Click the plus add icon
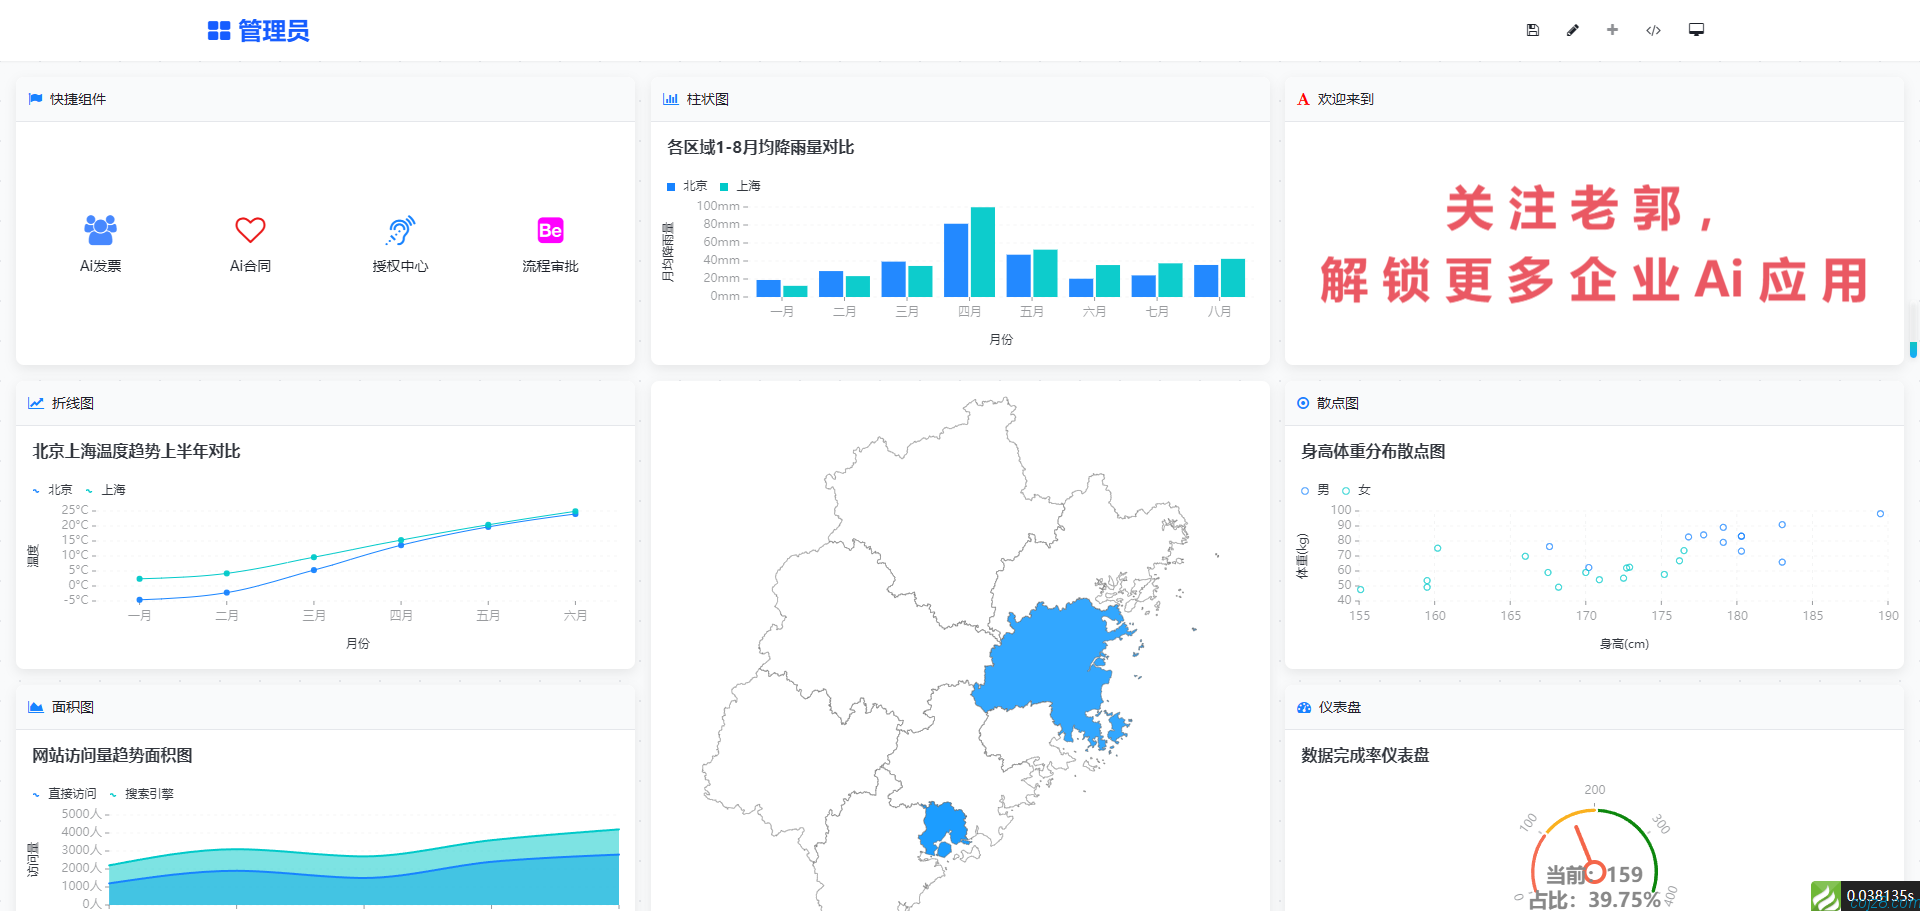Viewport: 1920px width, 911px height. pos(1612,30)
